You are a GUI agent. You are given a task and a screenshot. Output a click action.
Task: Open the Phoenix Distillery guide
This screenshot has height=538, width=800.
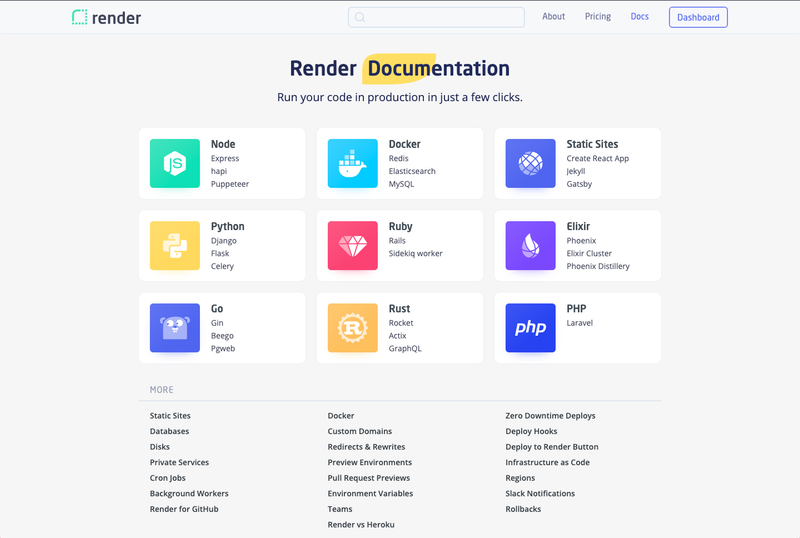[x=598, y=266]
